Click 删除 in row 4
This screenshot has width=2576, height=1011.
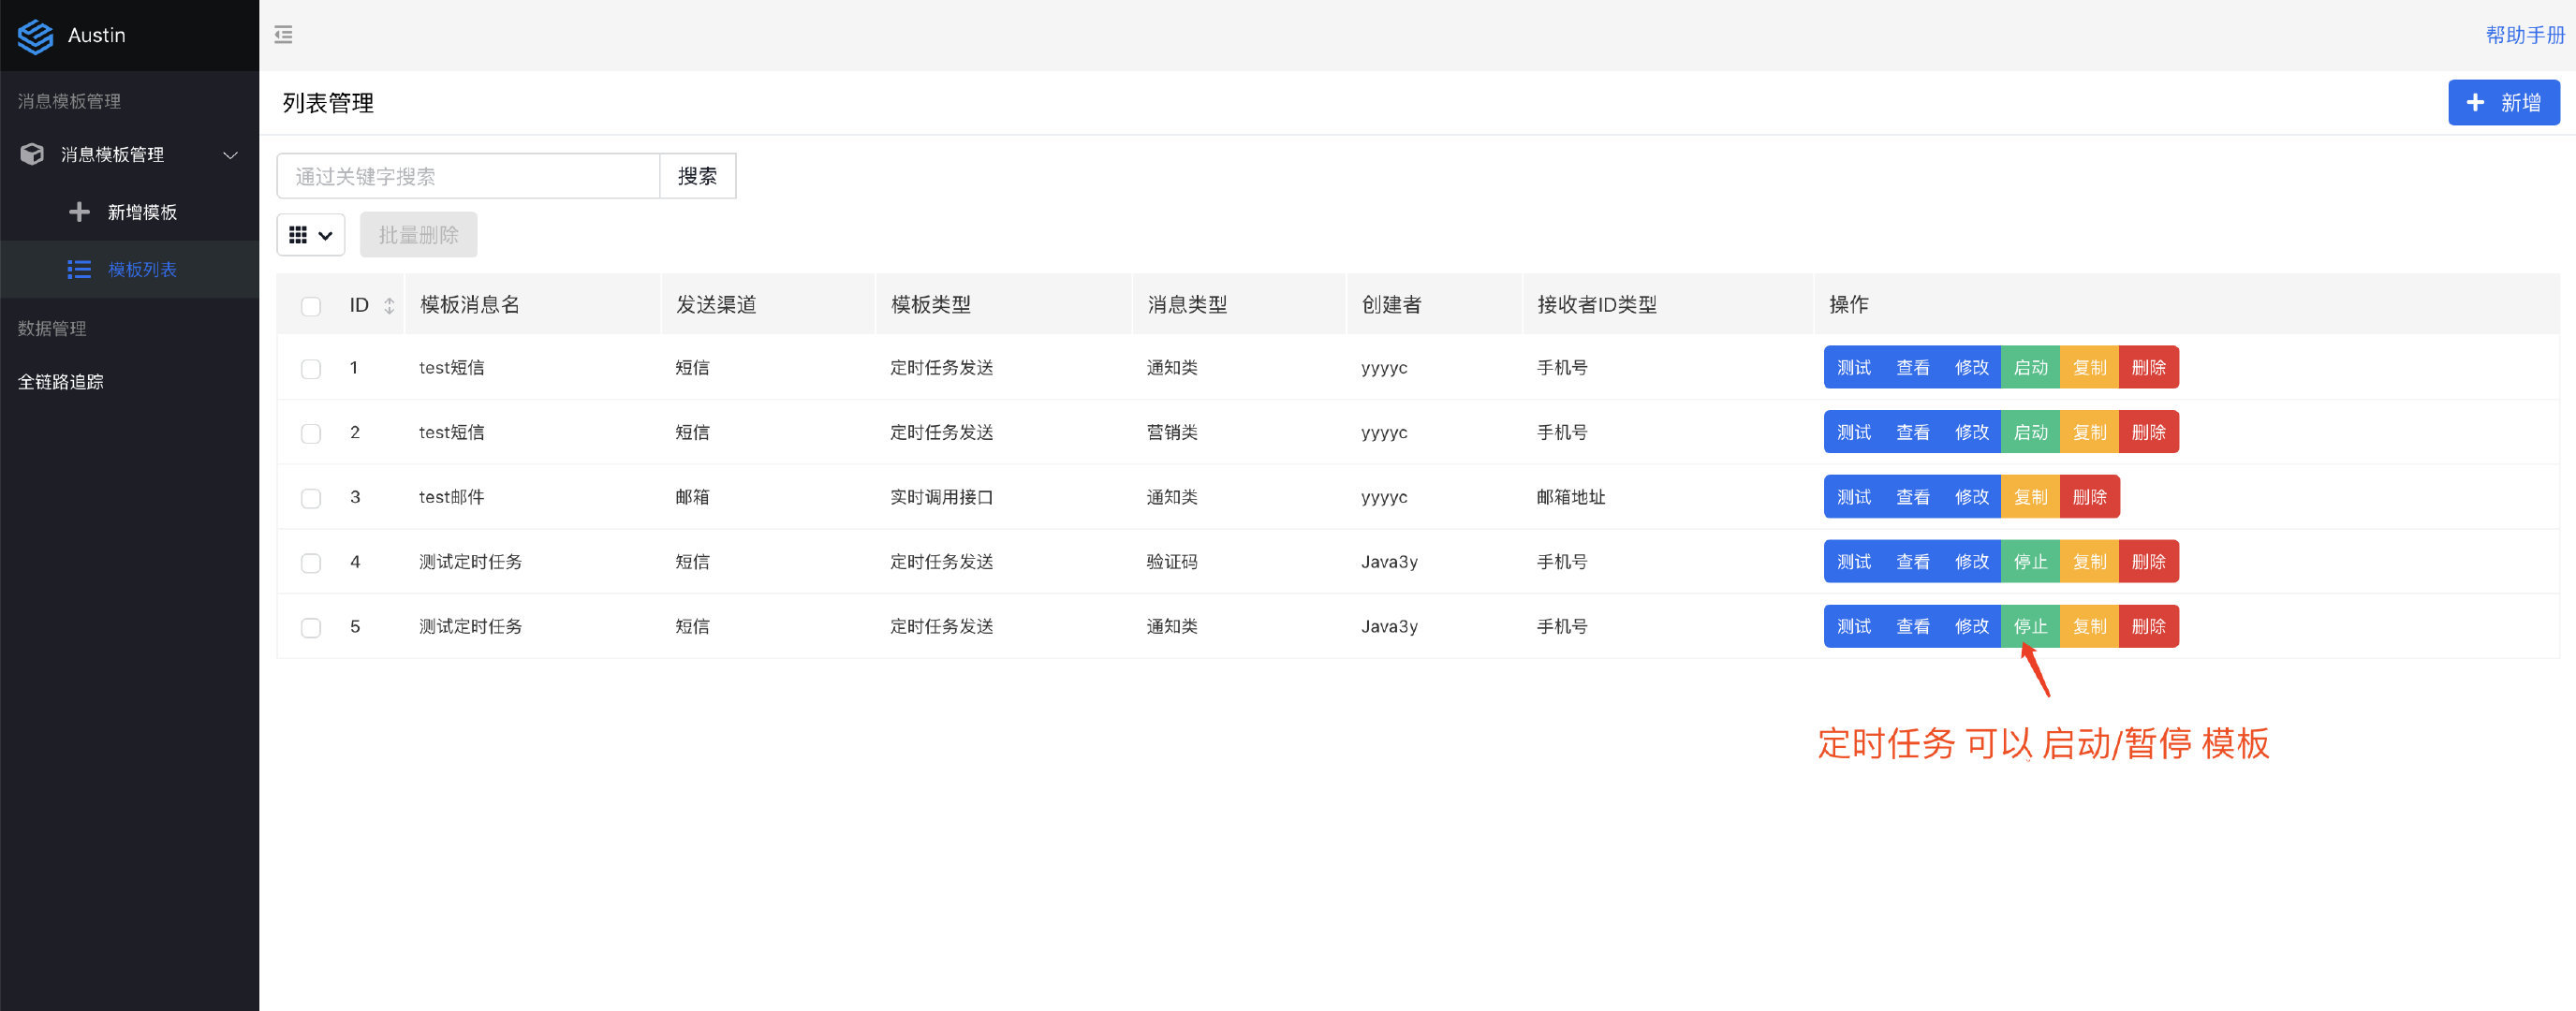pyautogui.click(x=2148, y=562)
